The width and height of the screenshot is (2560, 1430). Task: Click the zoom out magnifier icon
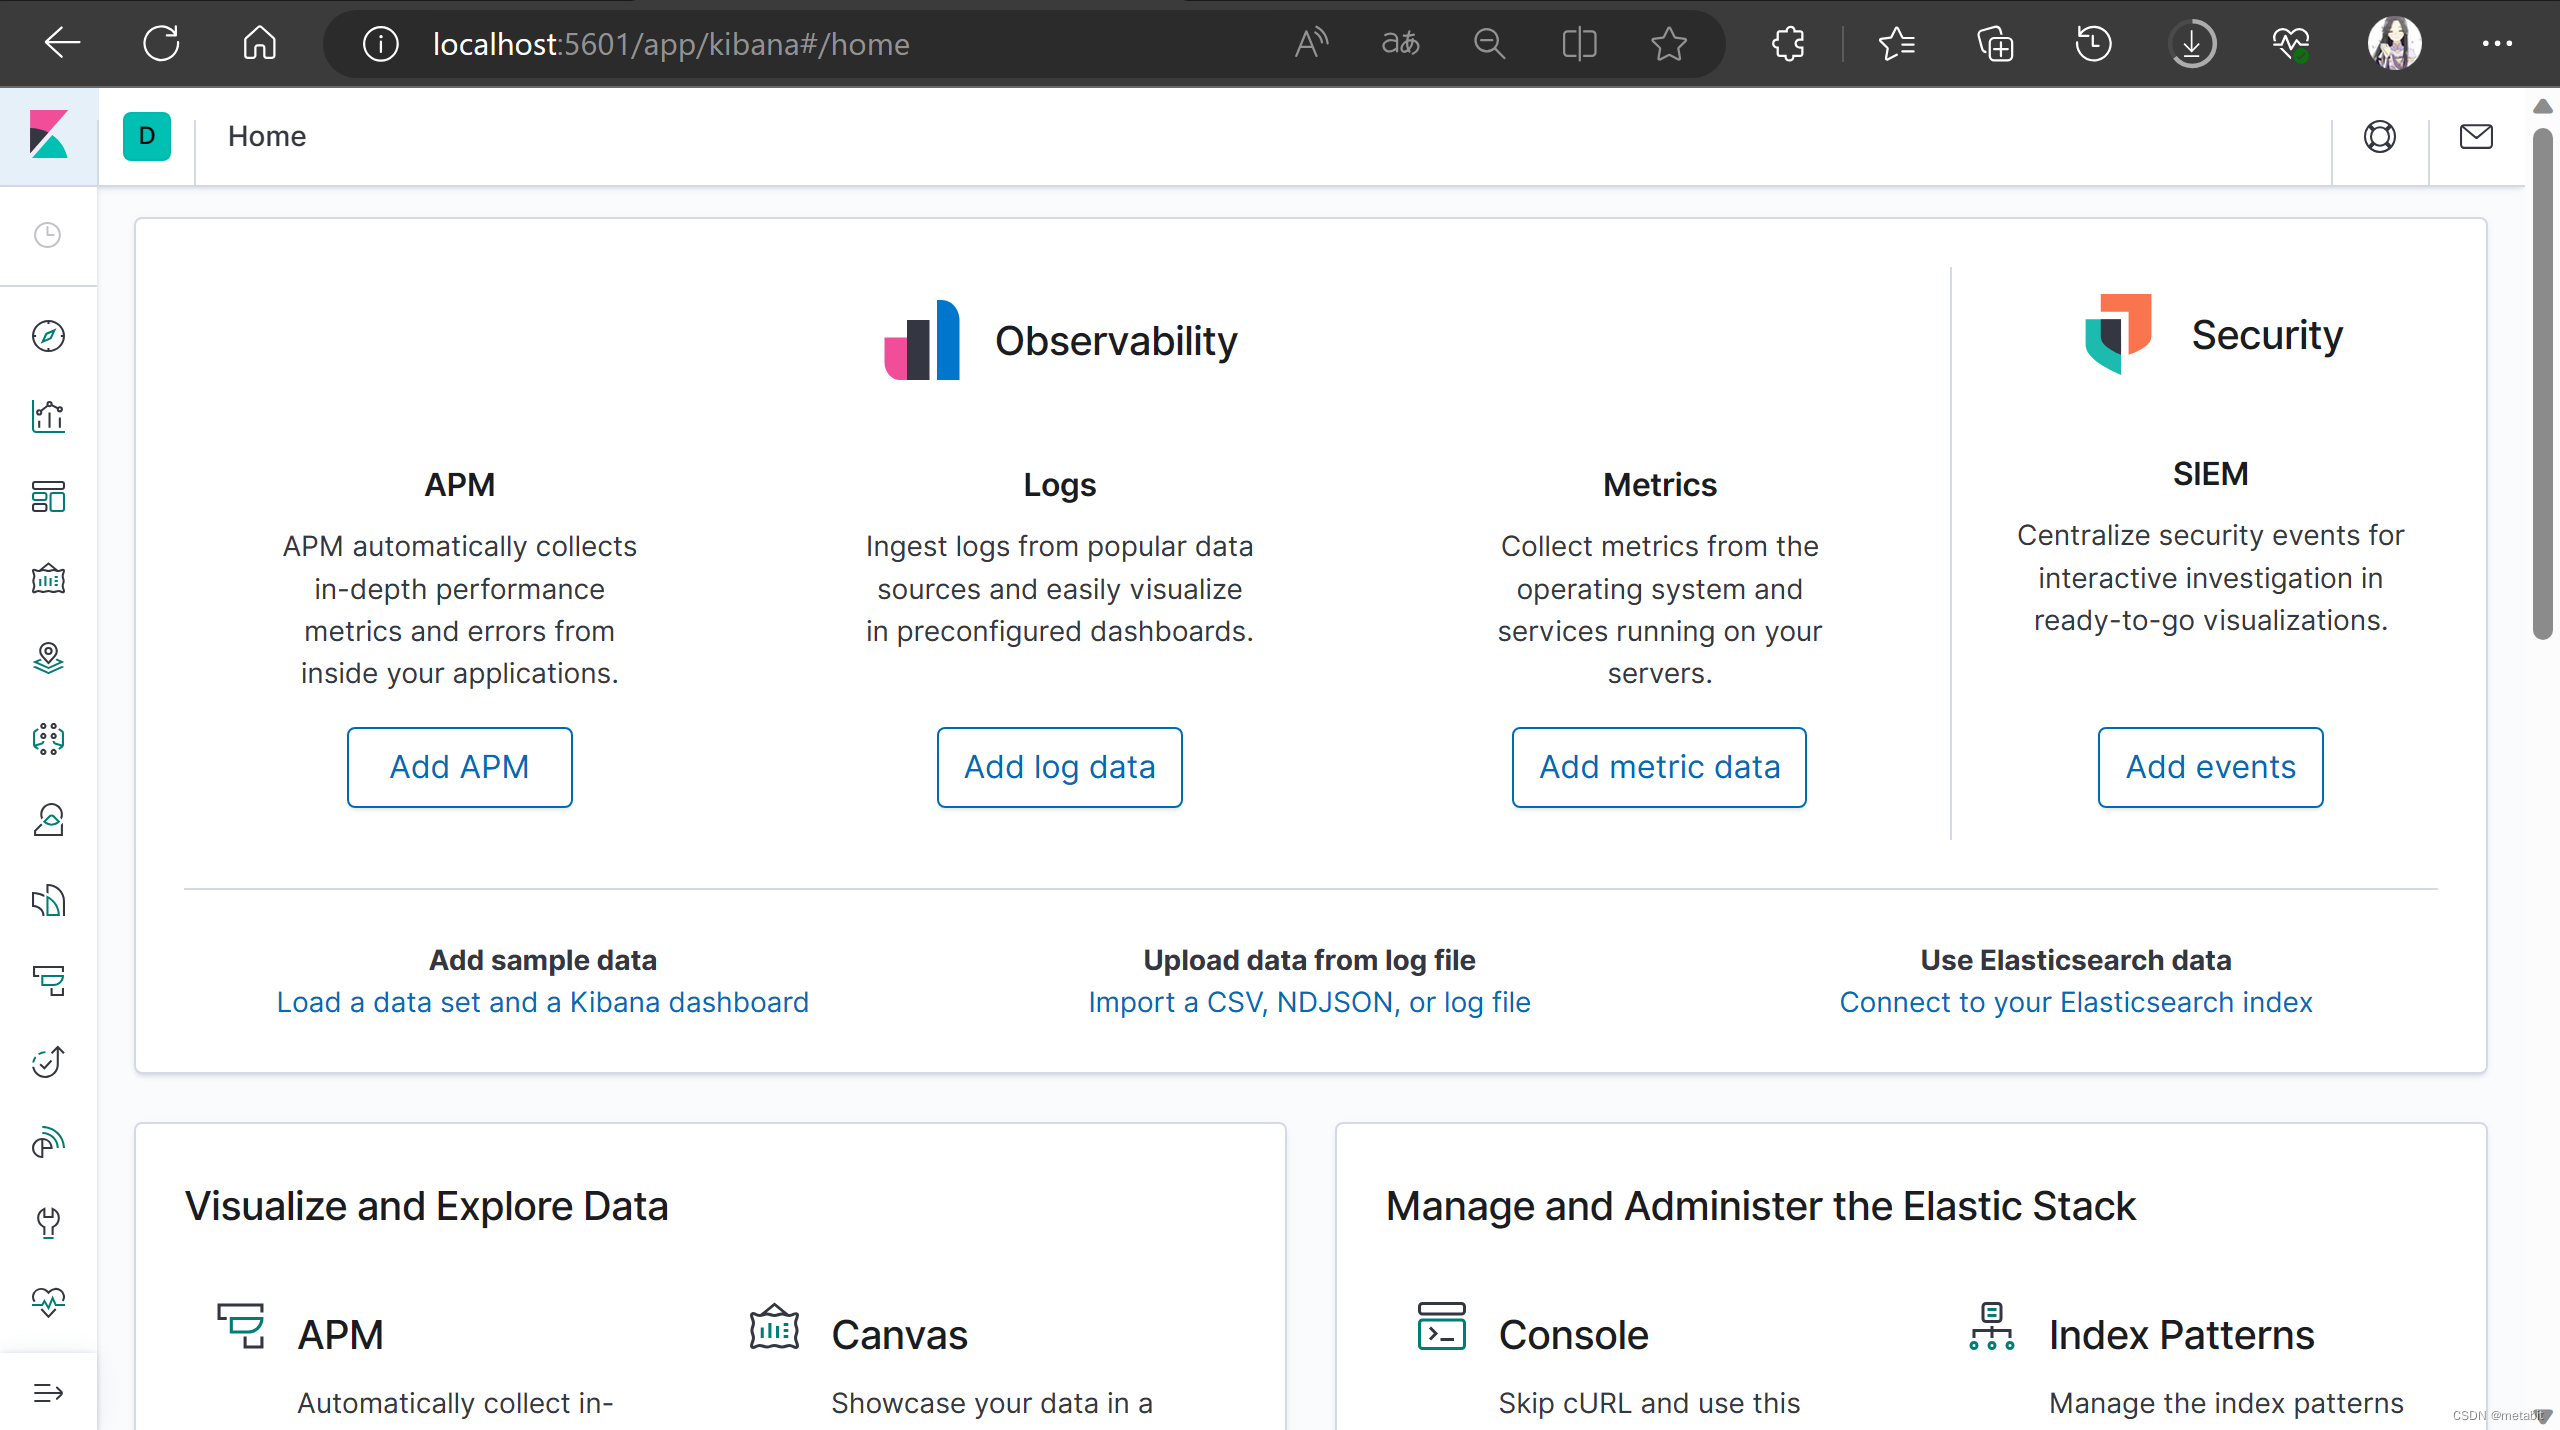click(x=1489, y=43)
